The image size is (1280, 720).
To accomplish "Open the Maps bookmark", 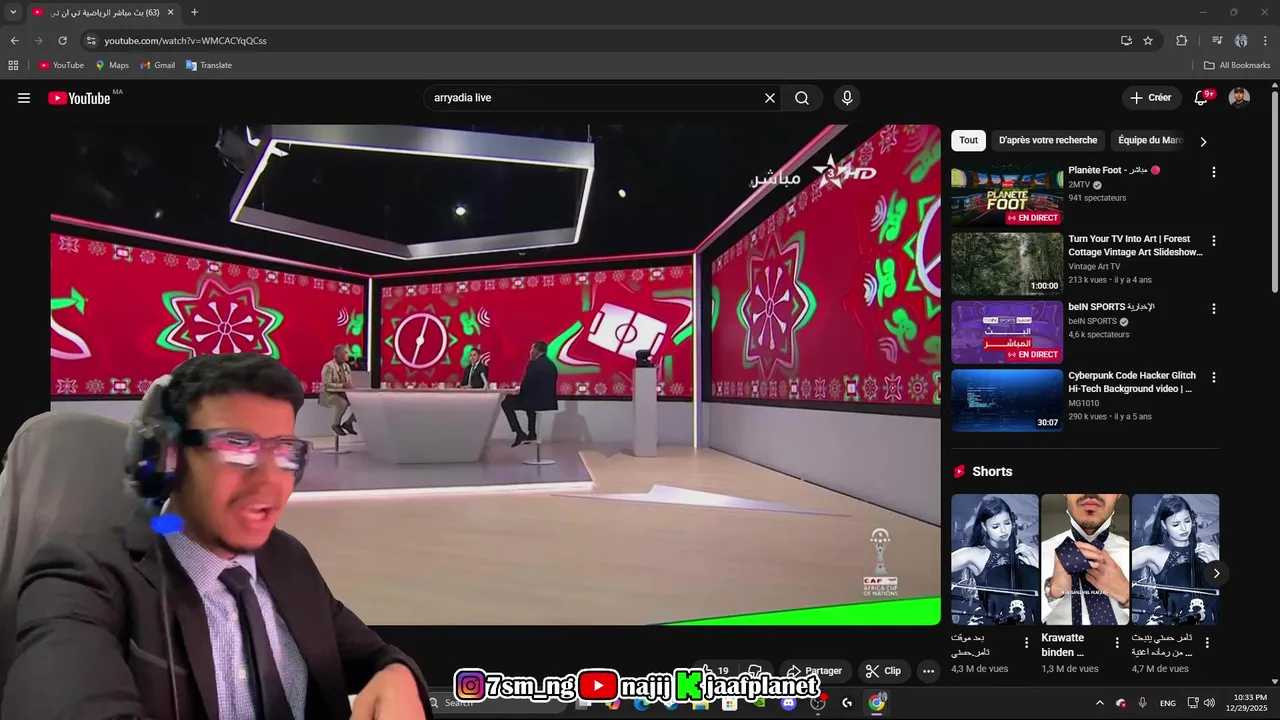I will pyautogui.click(x=112, y=65).
